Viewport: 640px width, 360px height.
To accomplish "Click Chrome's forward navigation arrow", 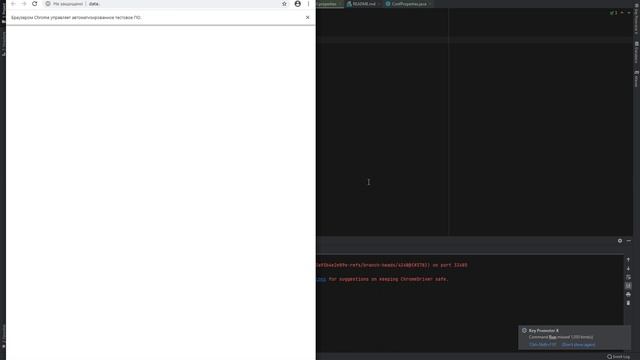I will coord(24,4).
